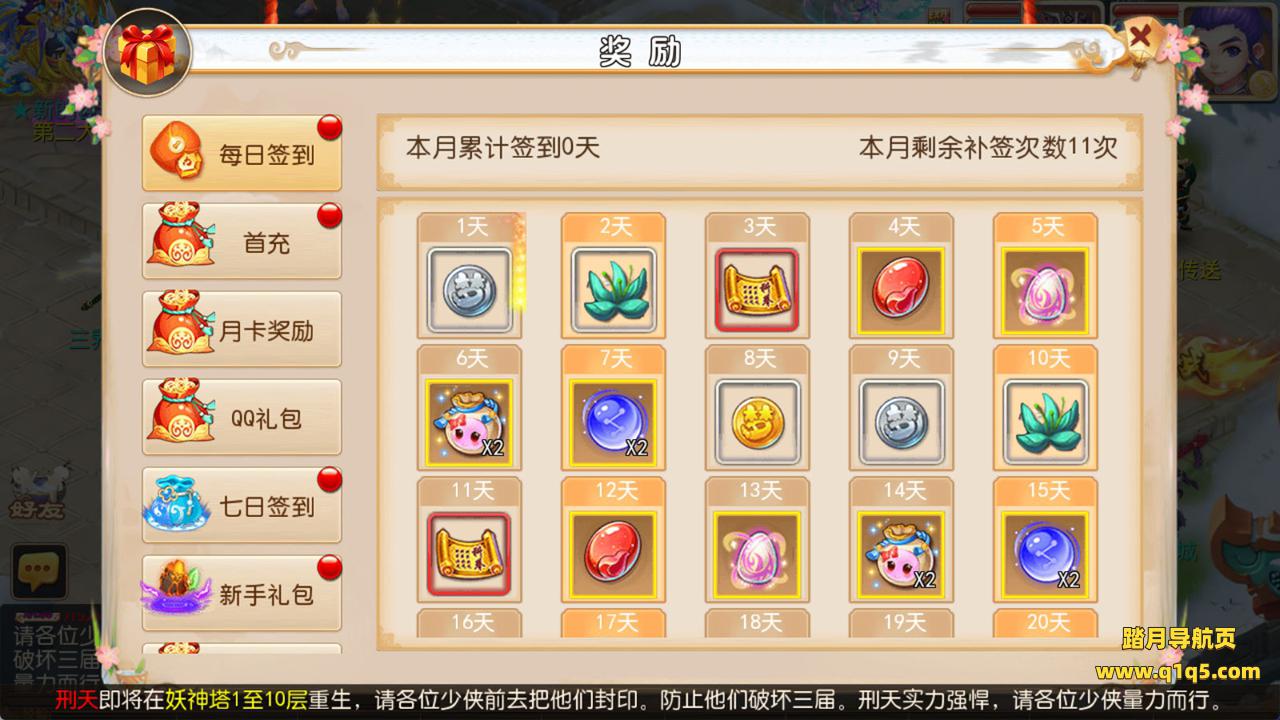This screenshot has height=720, width=1280.
Task: Claim the day 1 silver coin reward
Action: pyautogui.click(x=469, y=290)
